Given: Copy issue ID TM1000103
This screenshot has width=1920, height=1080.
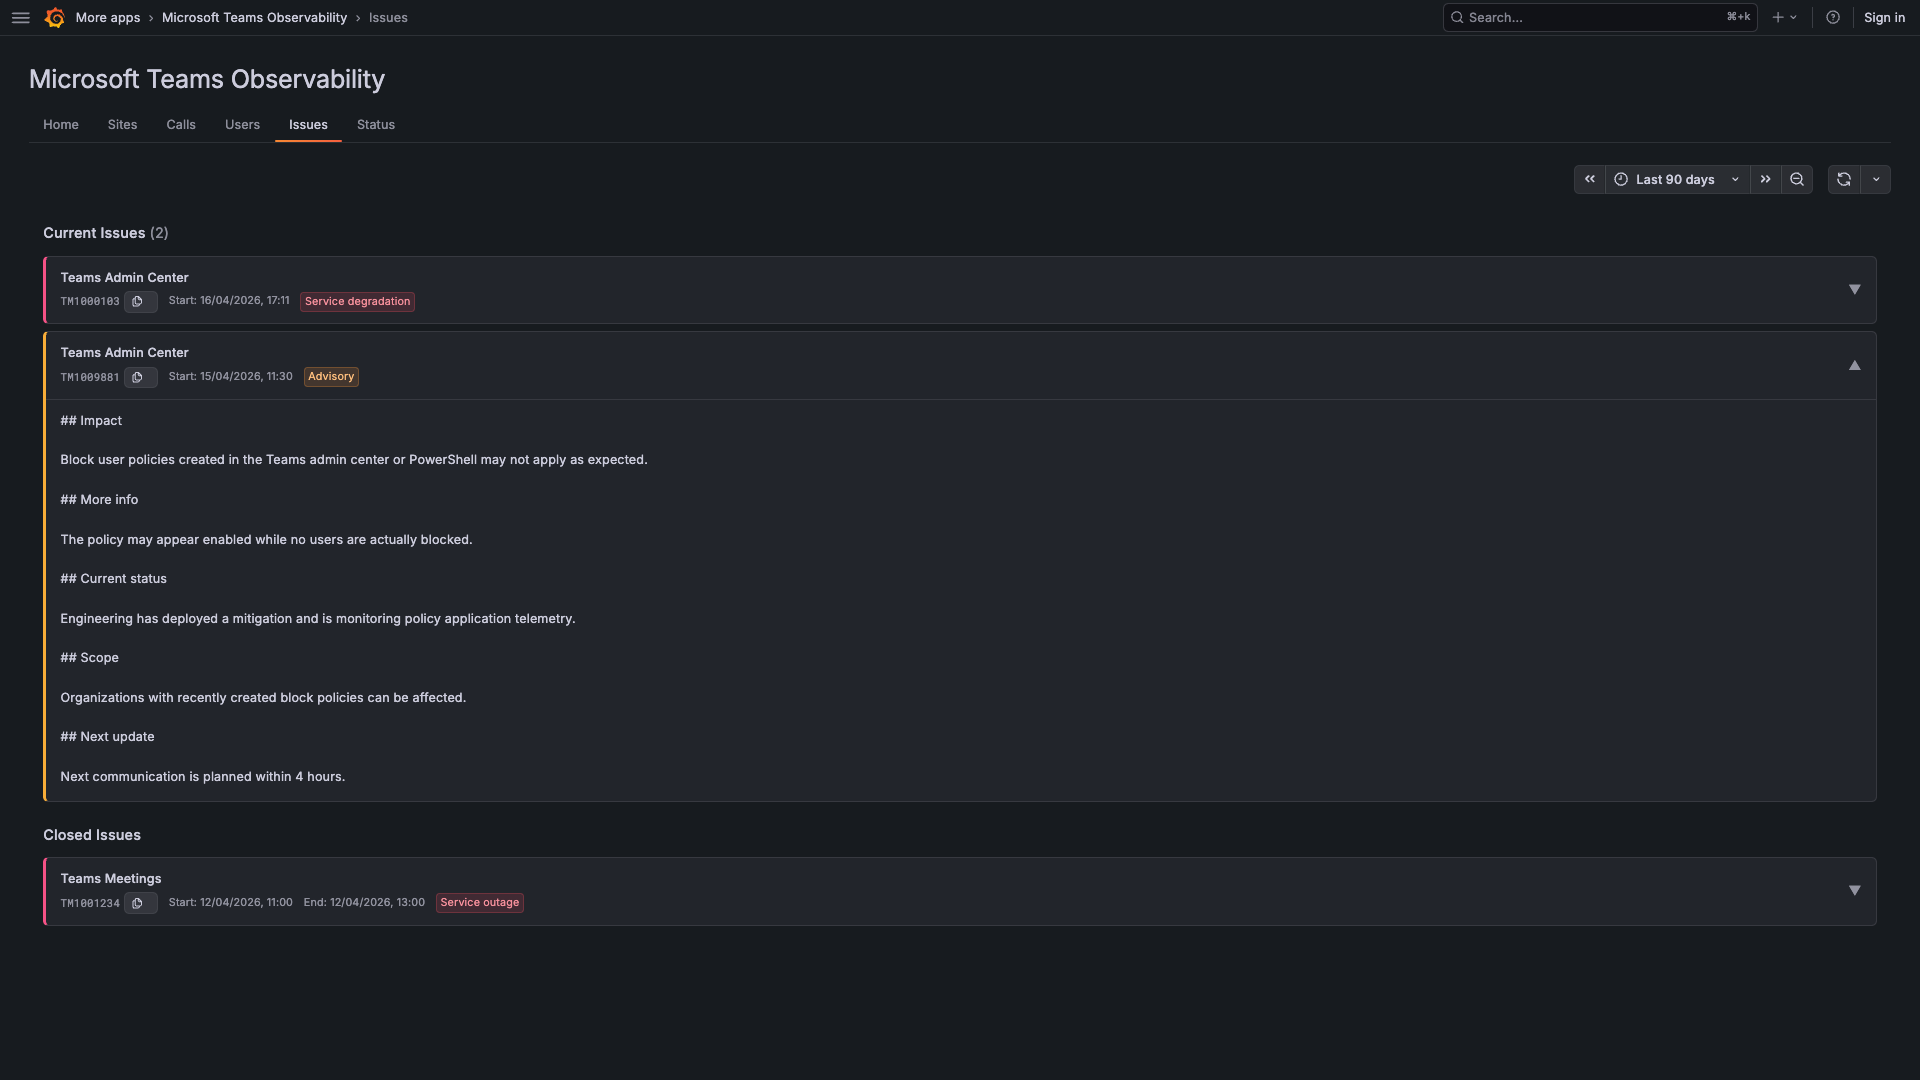Looking at the screenshot, I should click(x=140, y=301).
